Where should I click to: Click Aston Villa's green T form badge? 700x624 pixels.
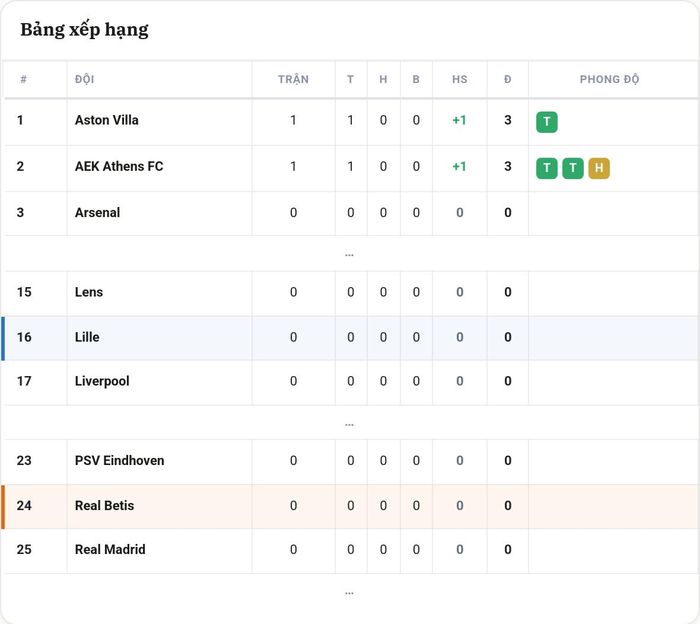[546, 122]
